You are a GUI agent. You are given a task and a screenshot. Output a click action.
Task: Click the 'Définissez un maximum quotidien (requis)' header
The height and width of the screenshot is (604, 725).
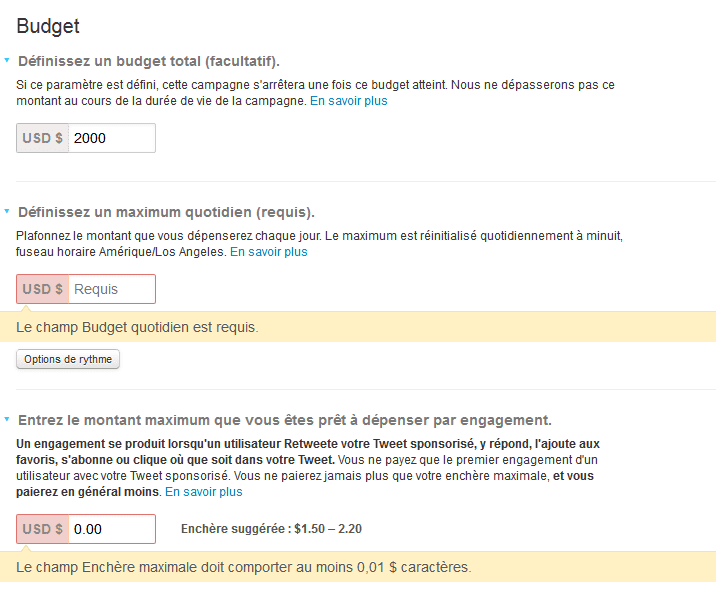166,212
